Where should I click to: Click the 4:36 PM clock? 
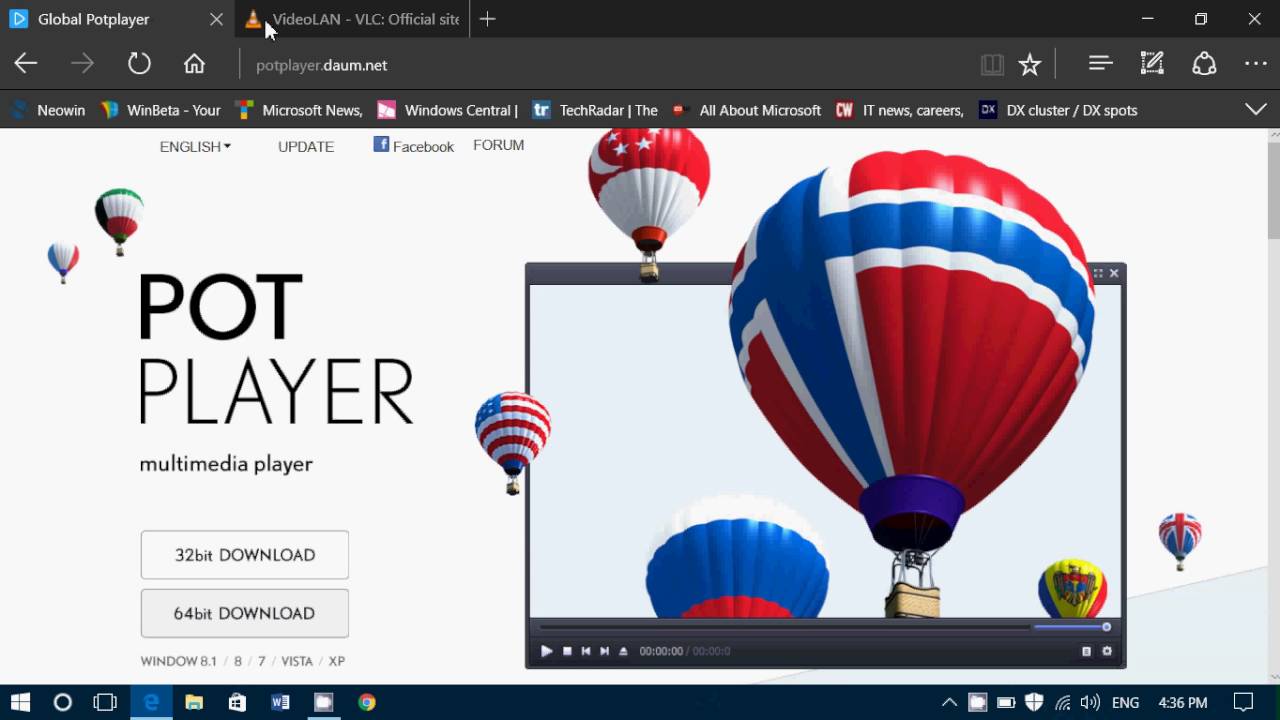click(1182, 702)
